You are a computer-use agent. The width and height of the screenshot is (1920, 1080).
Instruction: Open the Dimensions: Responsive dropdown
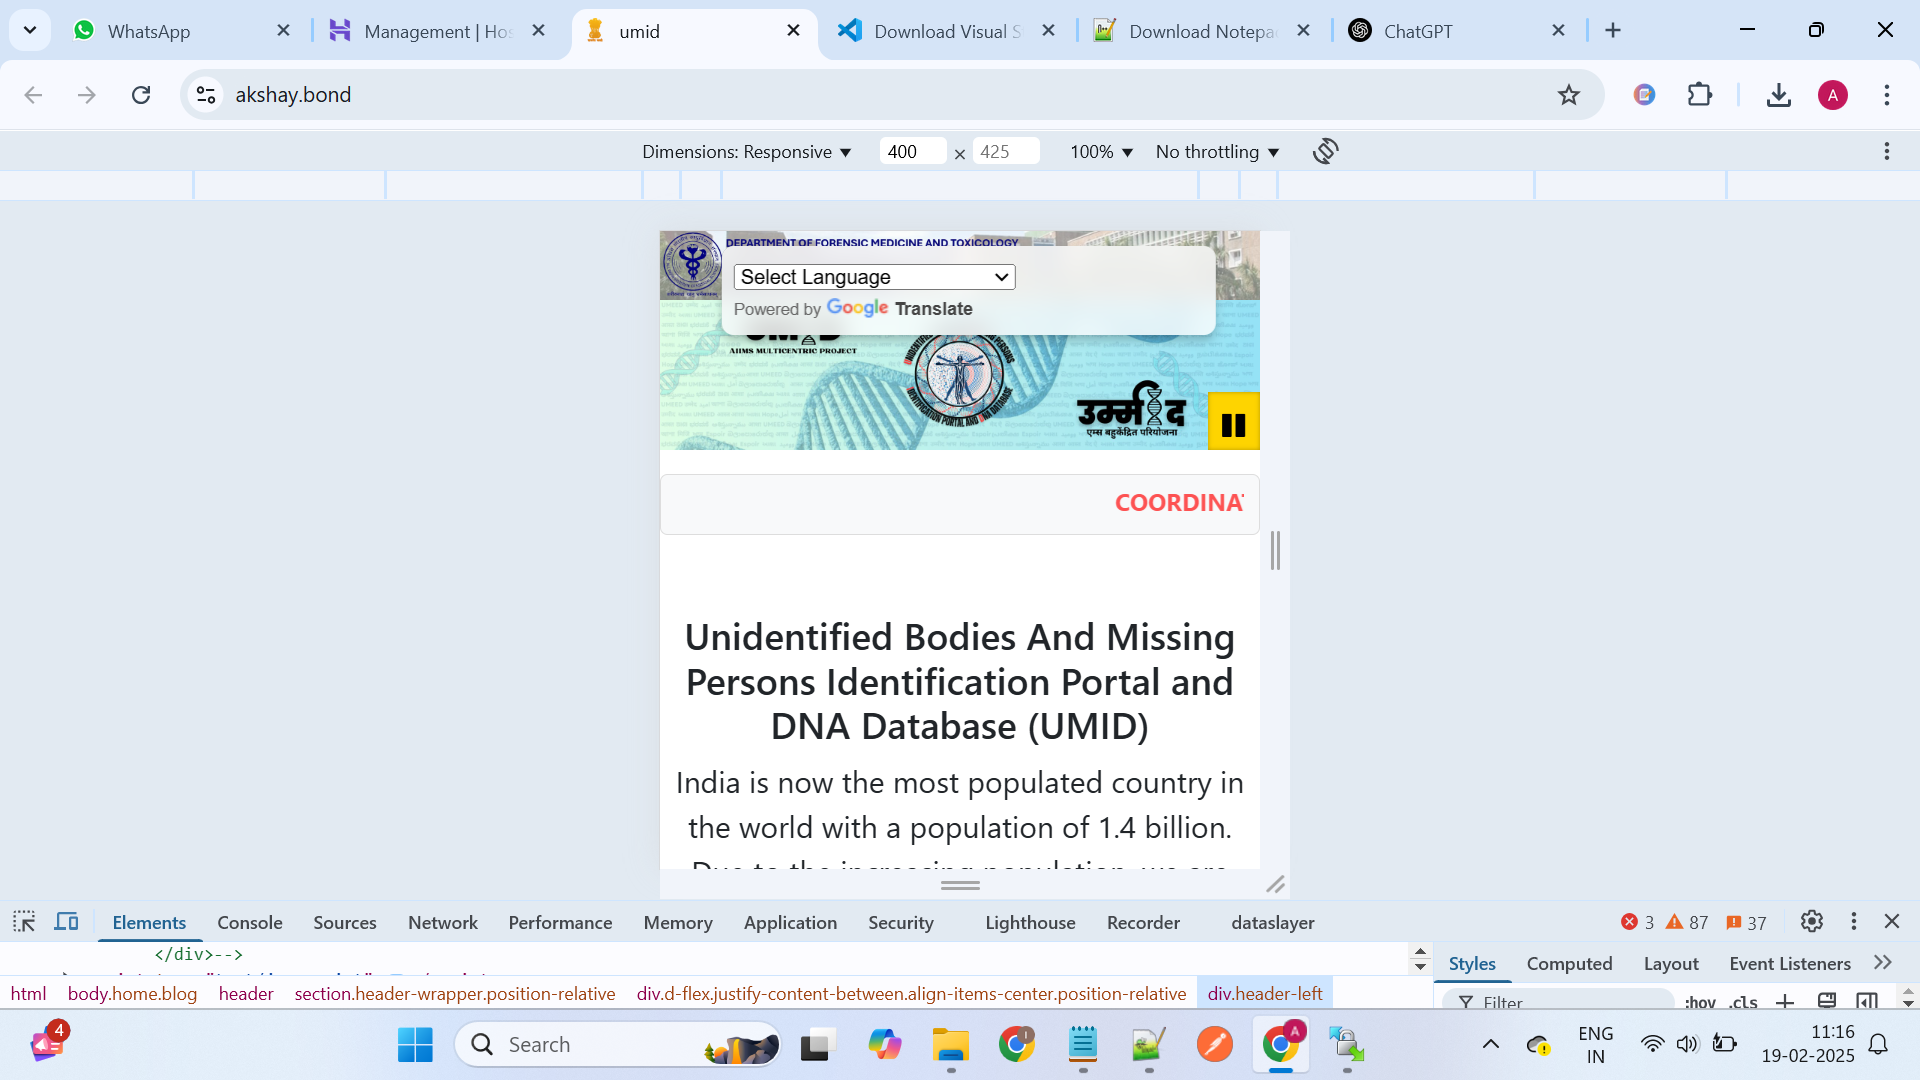click(746, 152)
